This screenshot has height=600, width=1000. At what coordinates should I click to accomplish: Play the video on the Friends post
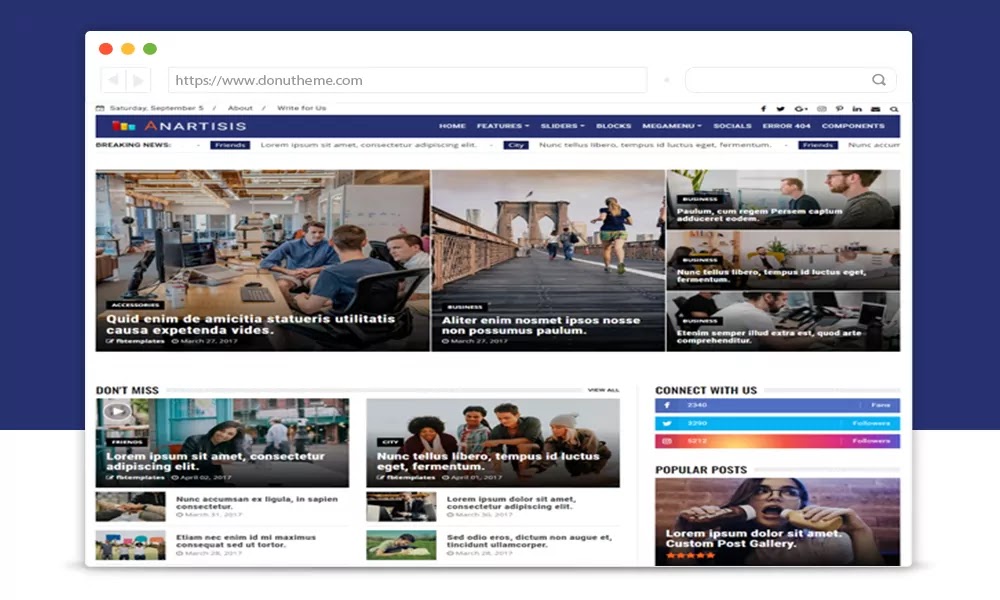[117, 411]
